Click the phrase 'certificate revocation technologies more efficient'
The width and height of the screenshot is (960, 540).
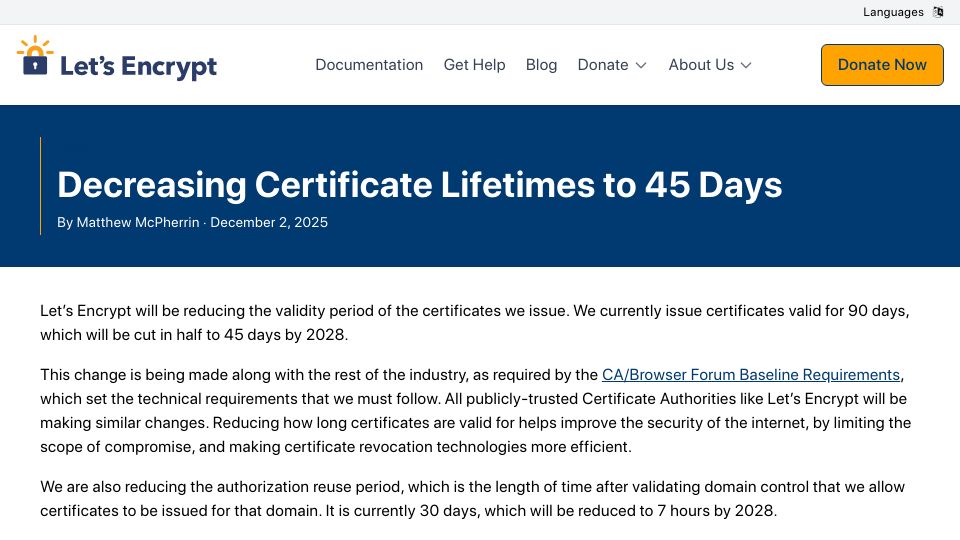point(457,447)
